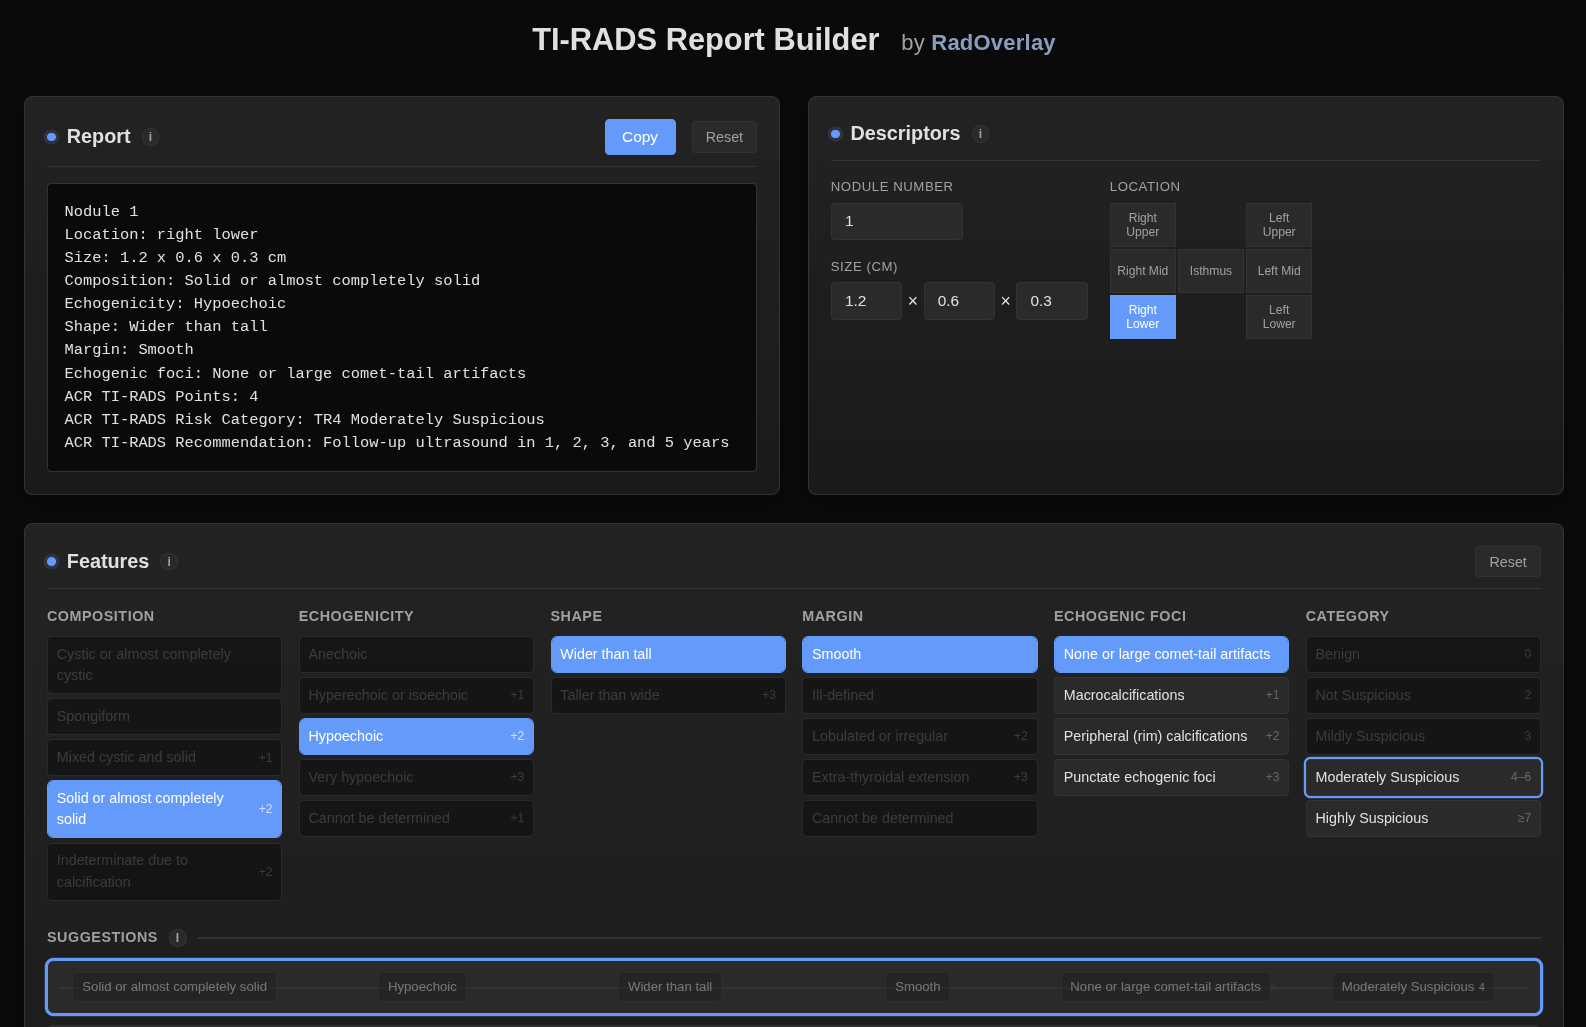Select Not Suspicious category
This screenshot has width=1586, height=1027.
(x=1423, y=695)
